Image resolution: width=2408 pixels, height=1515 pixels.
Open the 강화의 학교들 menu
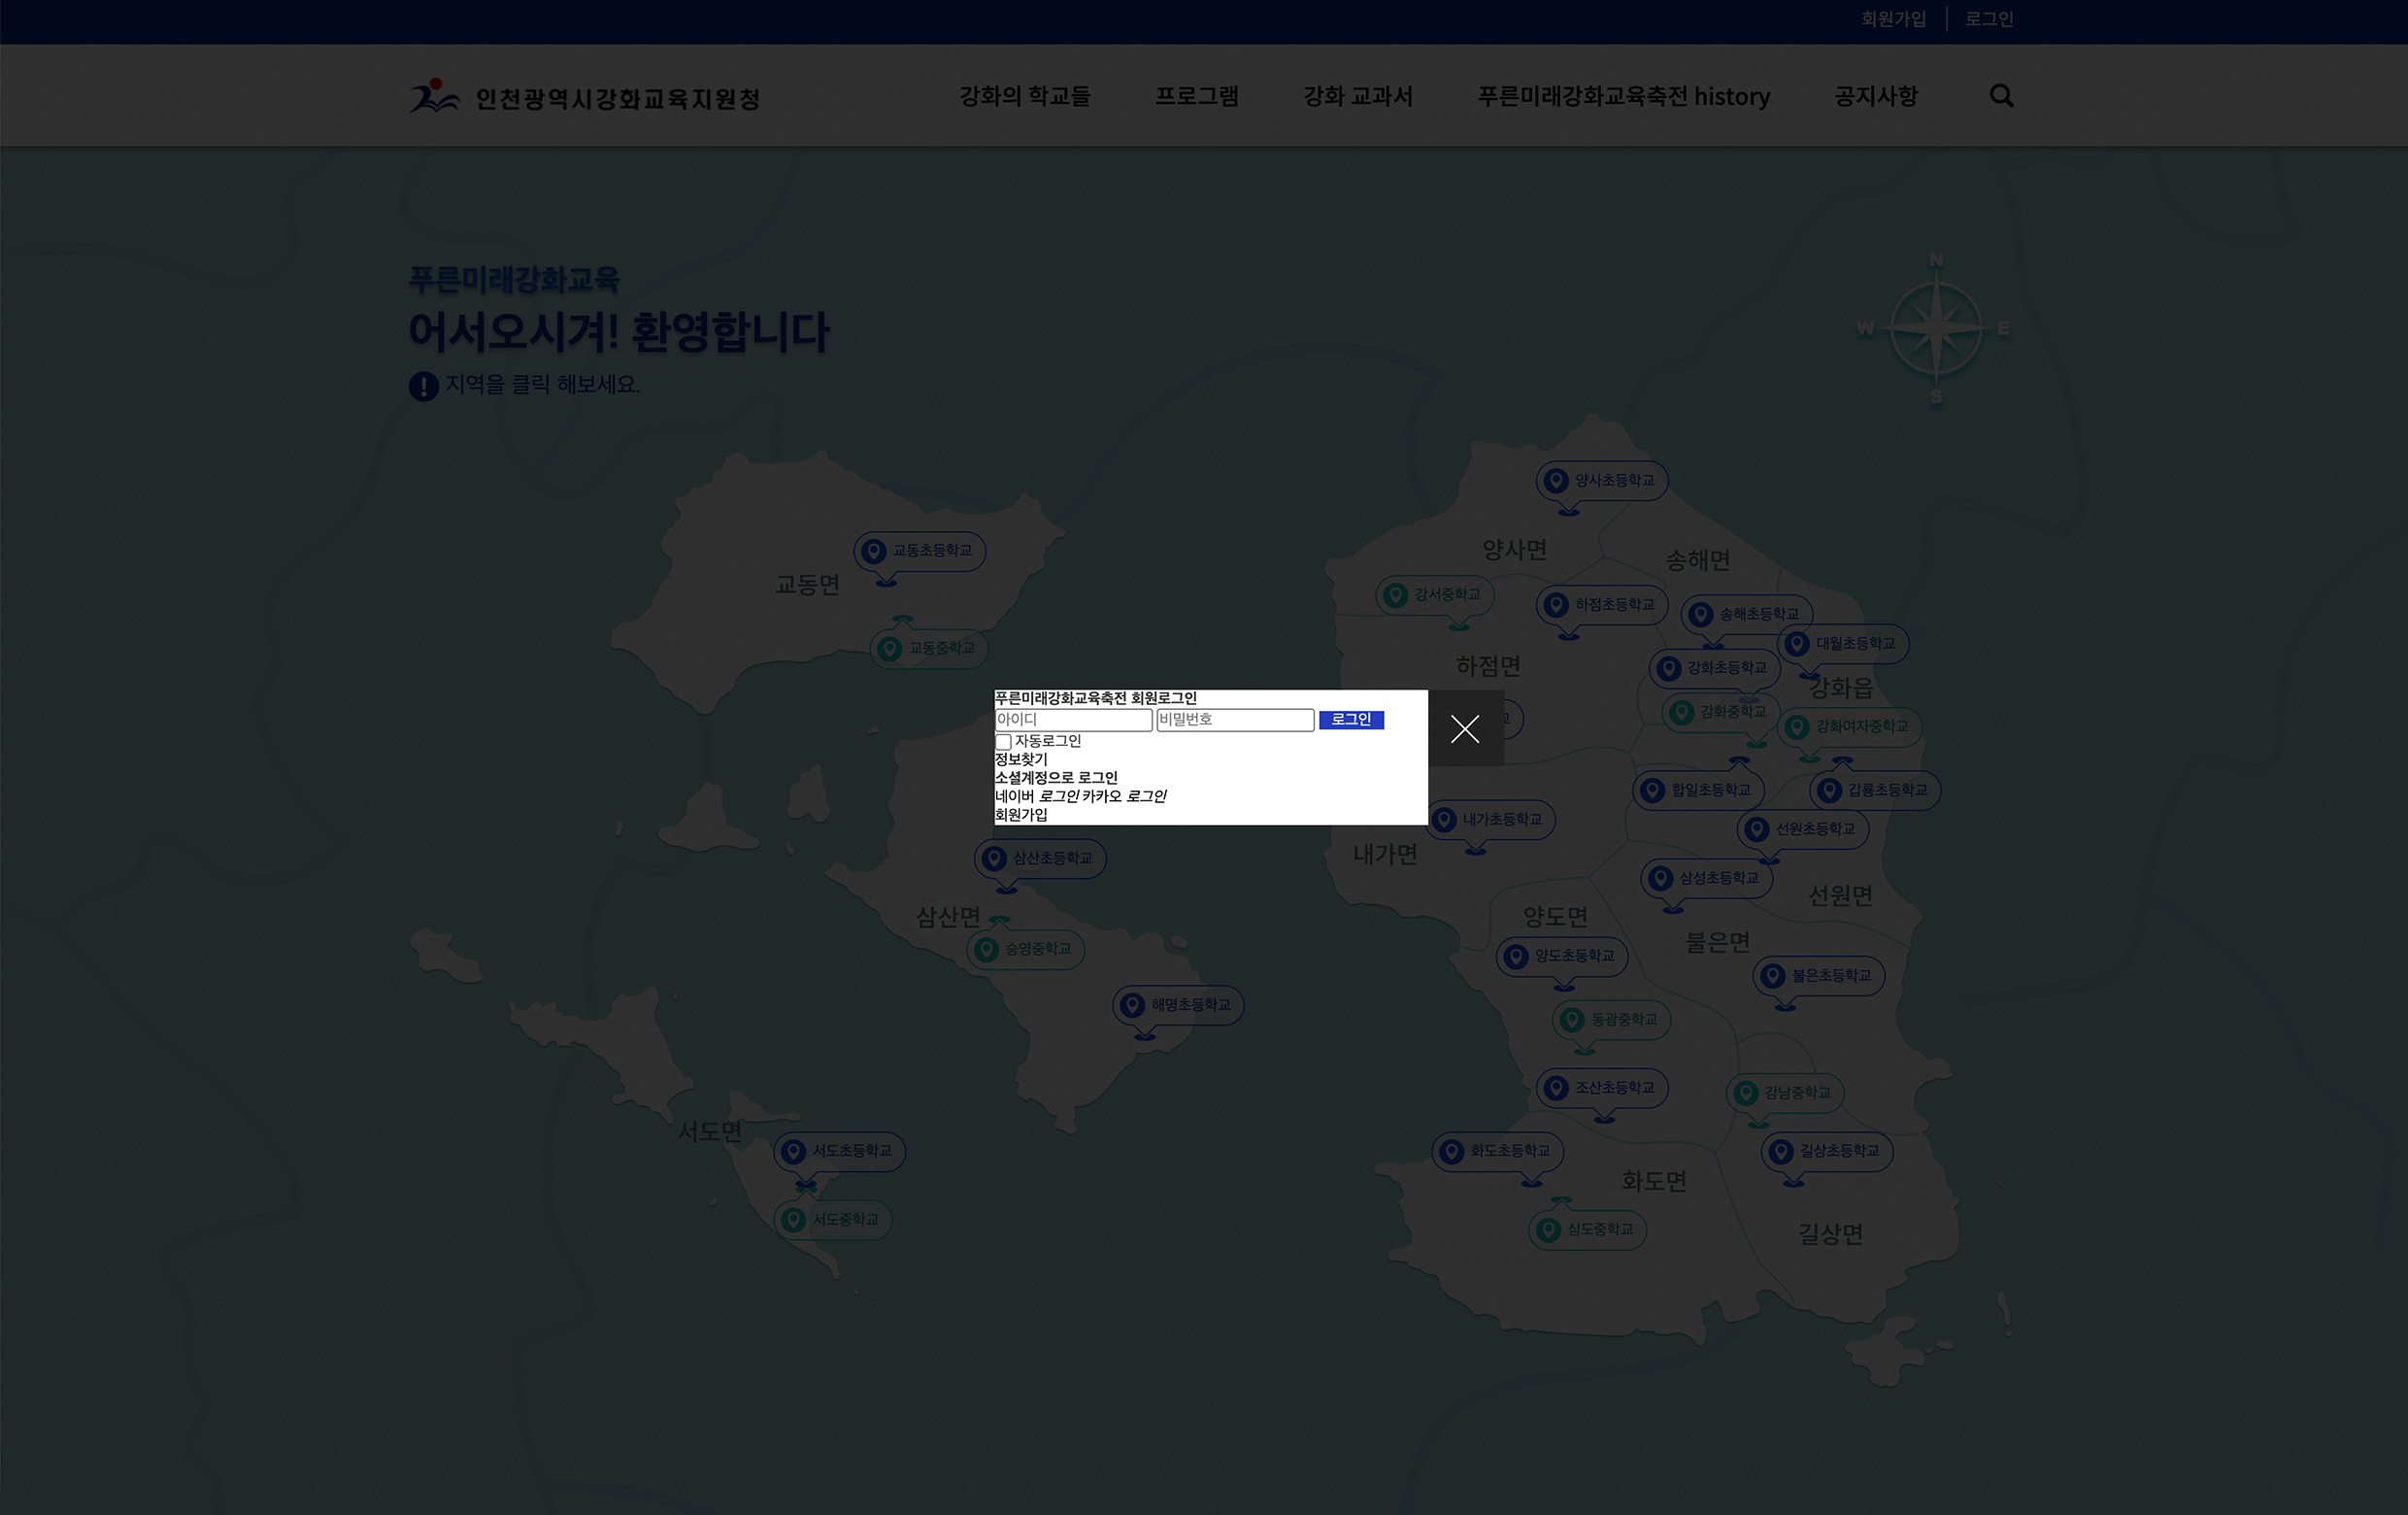pyautogui.click(x=1025, y=96)
